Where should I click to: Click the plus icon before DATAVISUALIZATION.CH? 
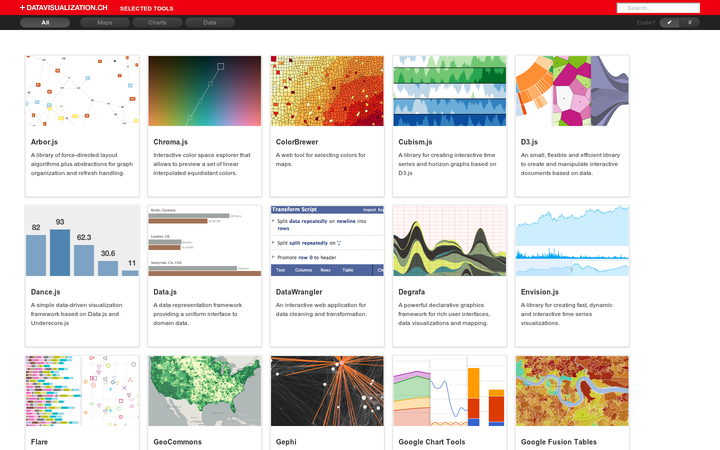tap(22, 8)
